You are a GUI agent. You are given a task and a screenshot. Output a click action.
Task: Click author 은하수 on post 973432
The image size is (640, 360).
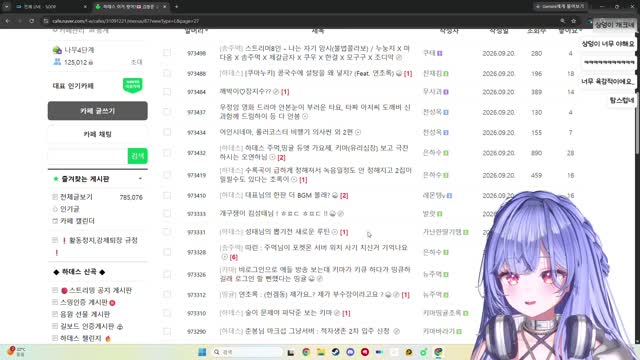pyautogui.click(x=432, y=153)
